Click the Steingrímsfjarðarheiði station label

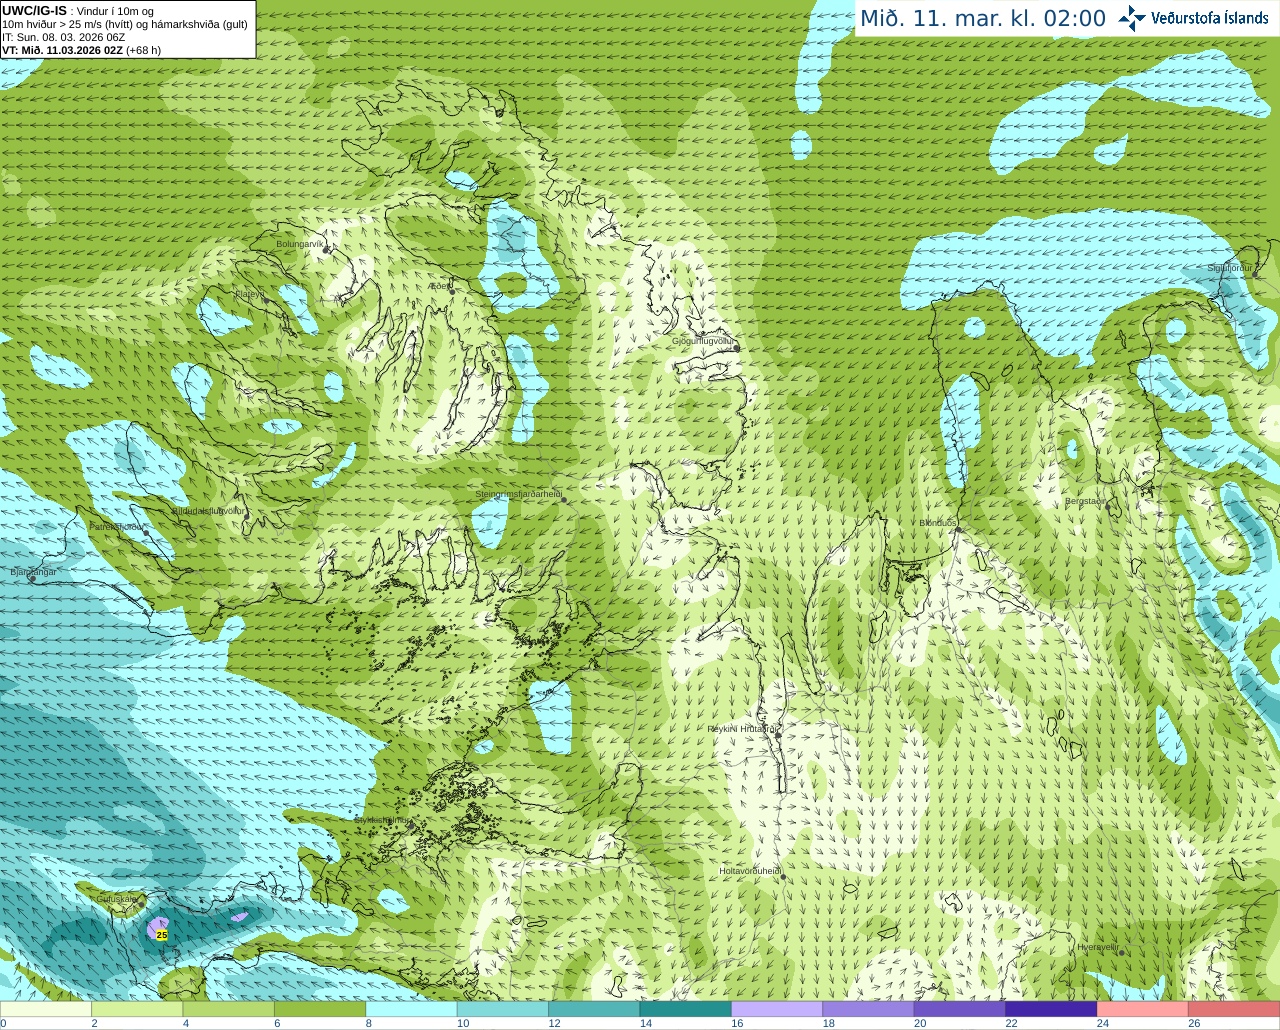point(518,494)
